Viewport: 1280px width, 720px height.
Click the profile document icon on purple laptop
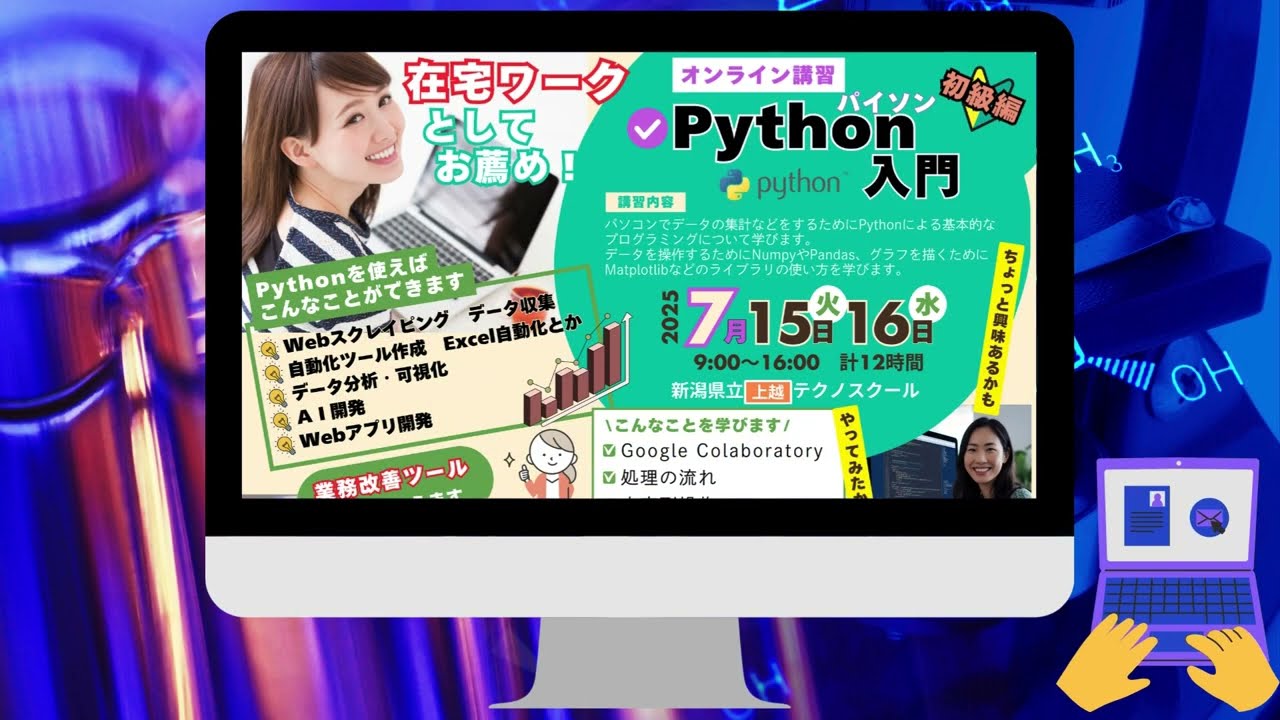1146,515
